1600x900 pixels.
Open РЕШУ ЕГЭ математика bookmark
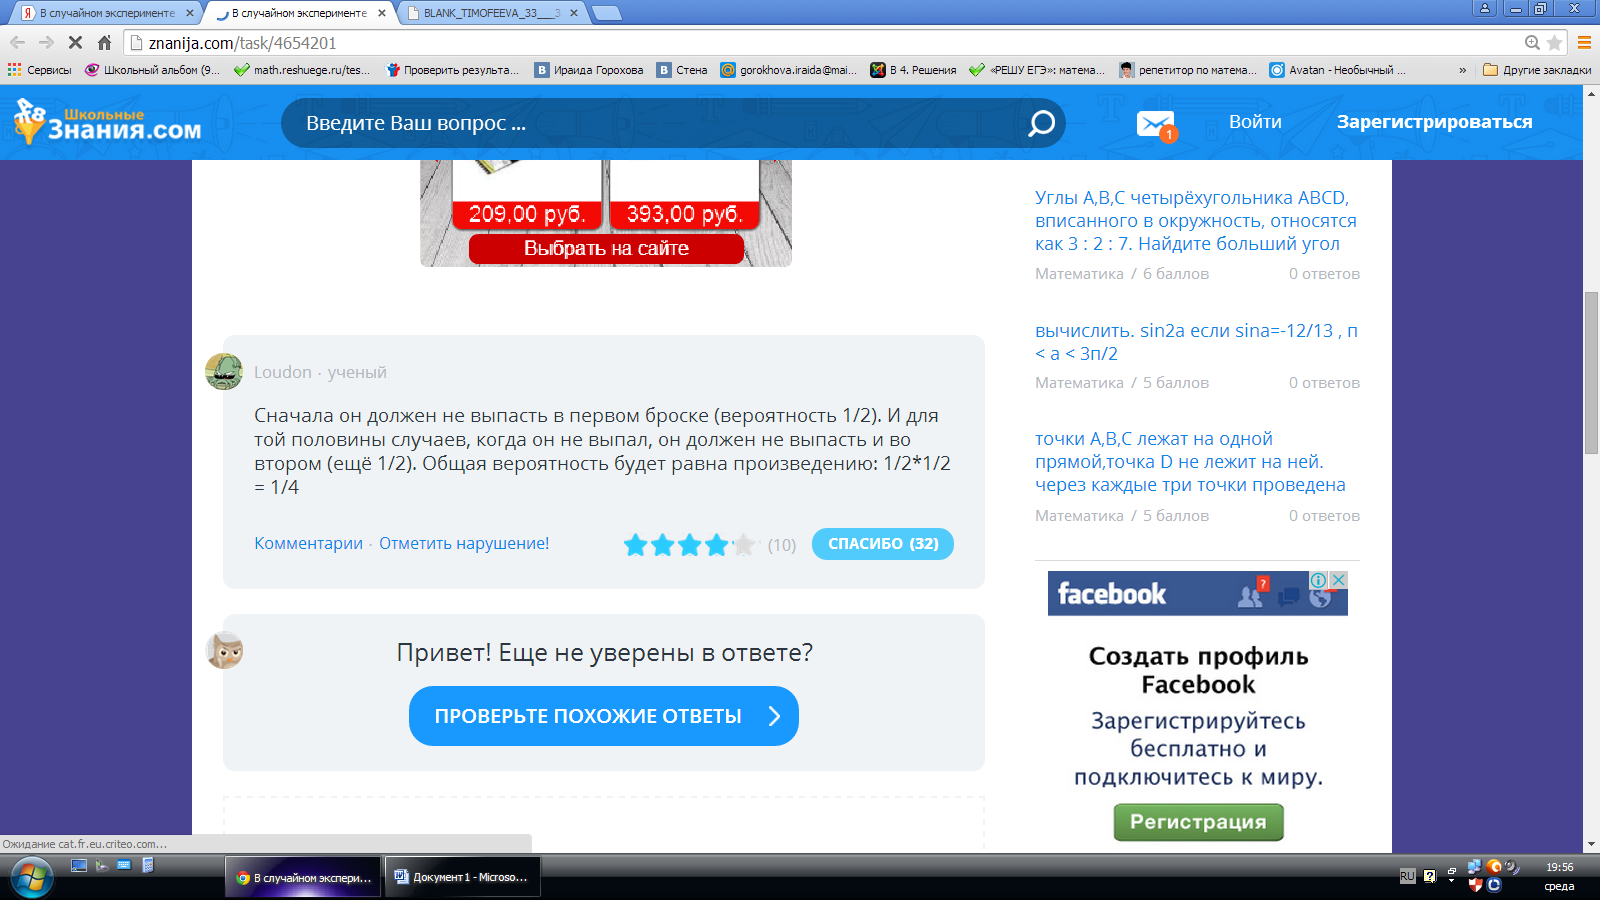click(1037, 70)
